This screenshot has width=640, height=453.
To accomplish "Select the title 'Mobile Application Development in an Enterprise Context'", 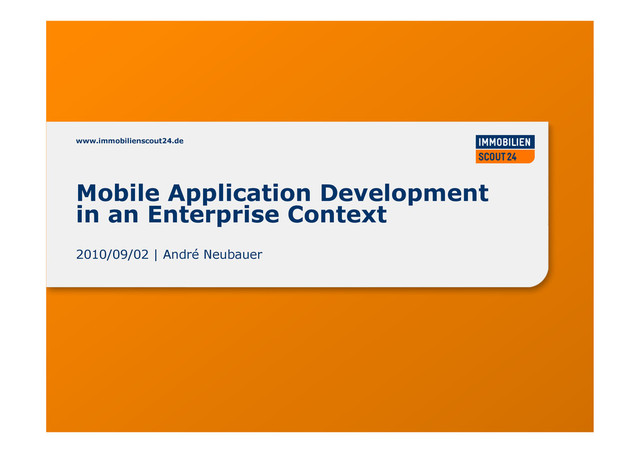I will point(282,204).
